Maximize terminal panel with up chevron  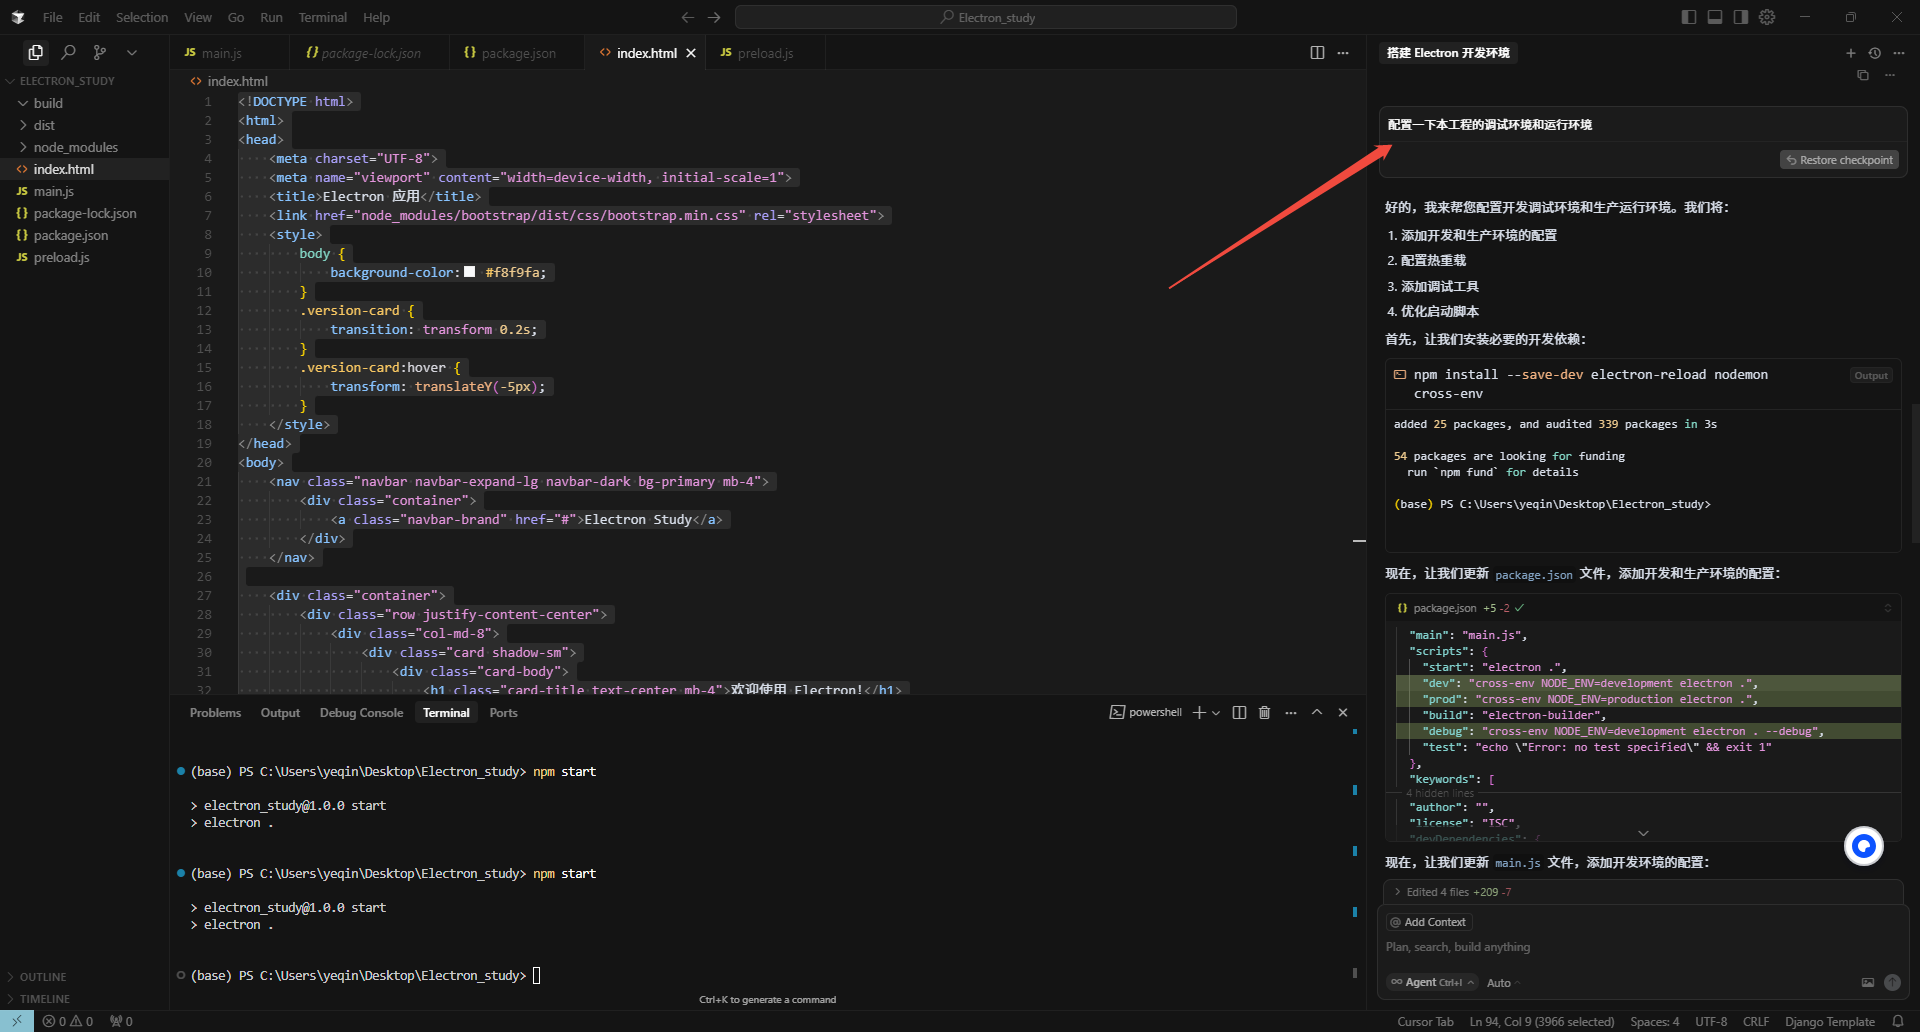(x=1317, y=713)
